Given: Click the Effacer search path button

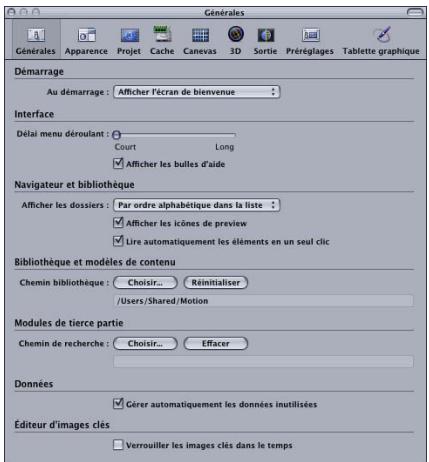Looking at the screenshot, I should [216, 343].
